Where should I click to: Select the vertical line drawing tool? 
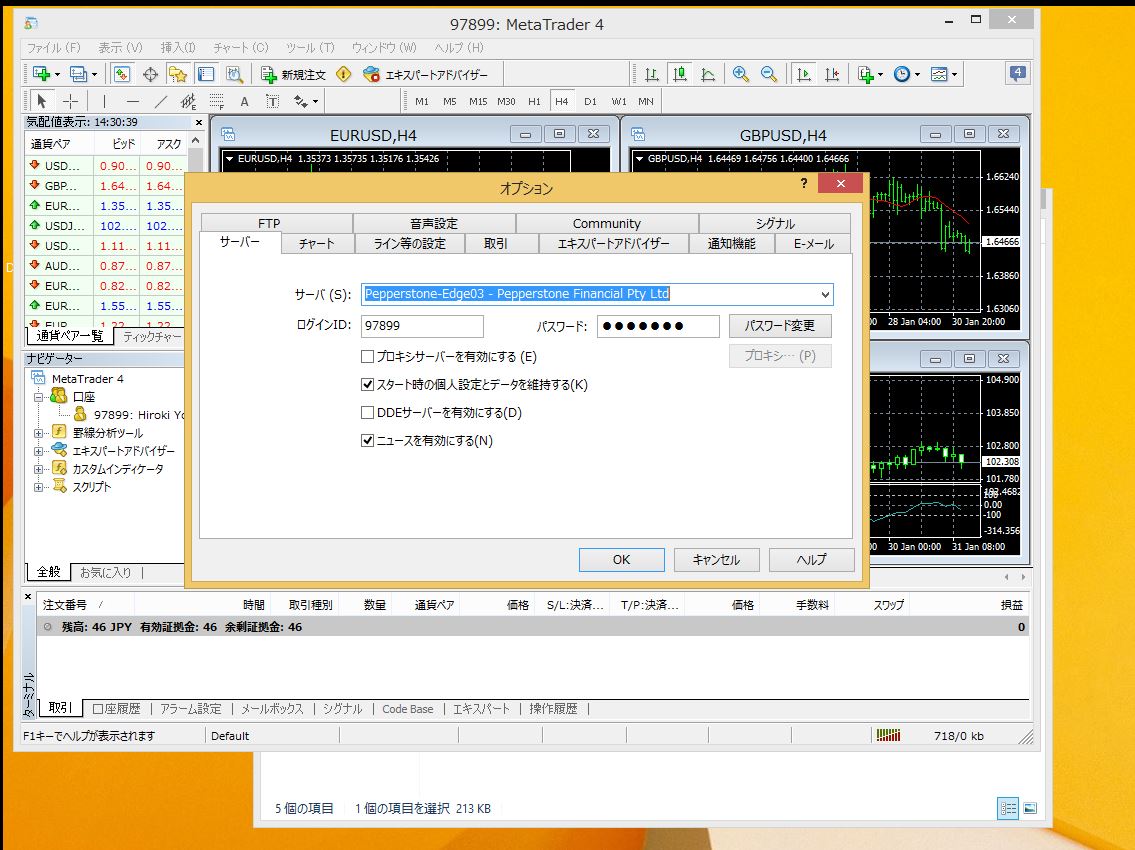pos(104,101)
